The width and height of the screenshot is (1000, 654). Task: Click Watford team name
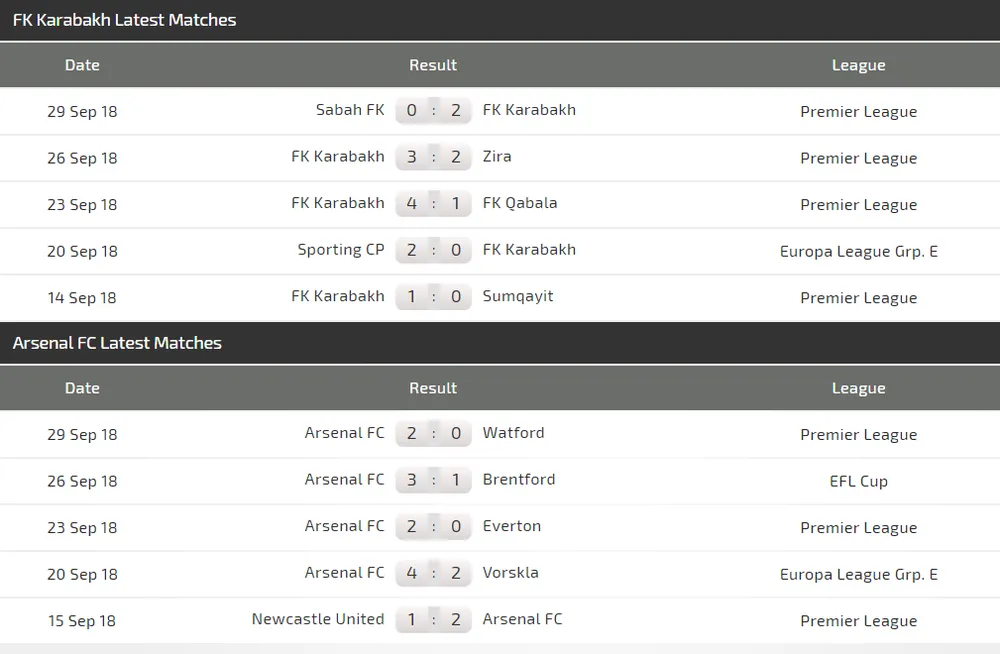(513, 433)
